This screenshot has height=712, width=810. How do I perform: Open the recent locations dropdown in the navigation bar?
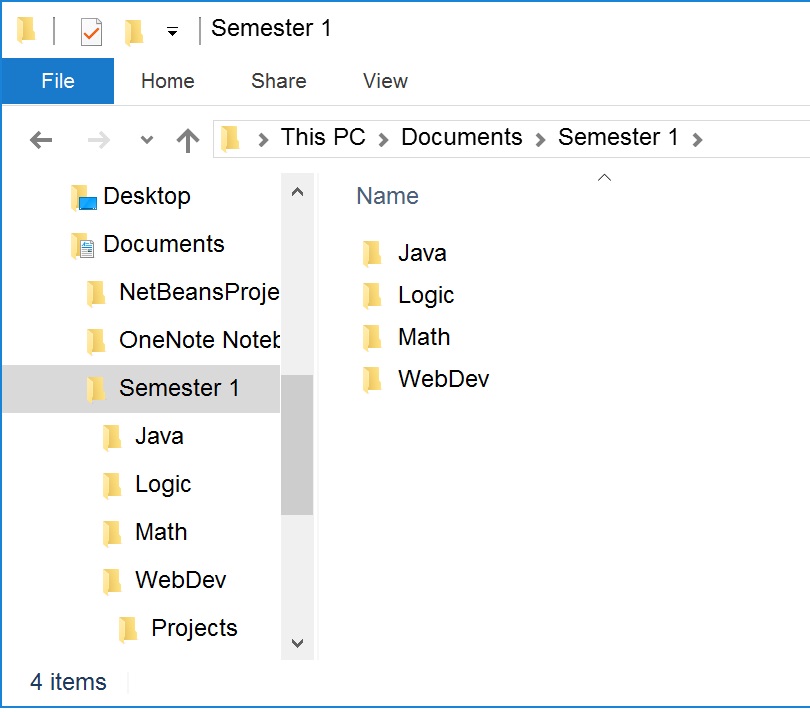coord(145,140)
